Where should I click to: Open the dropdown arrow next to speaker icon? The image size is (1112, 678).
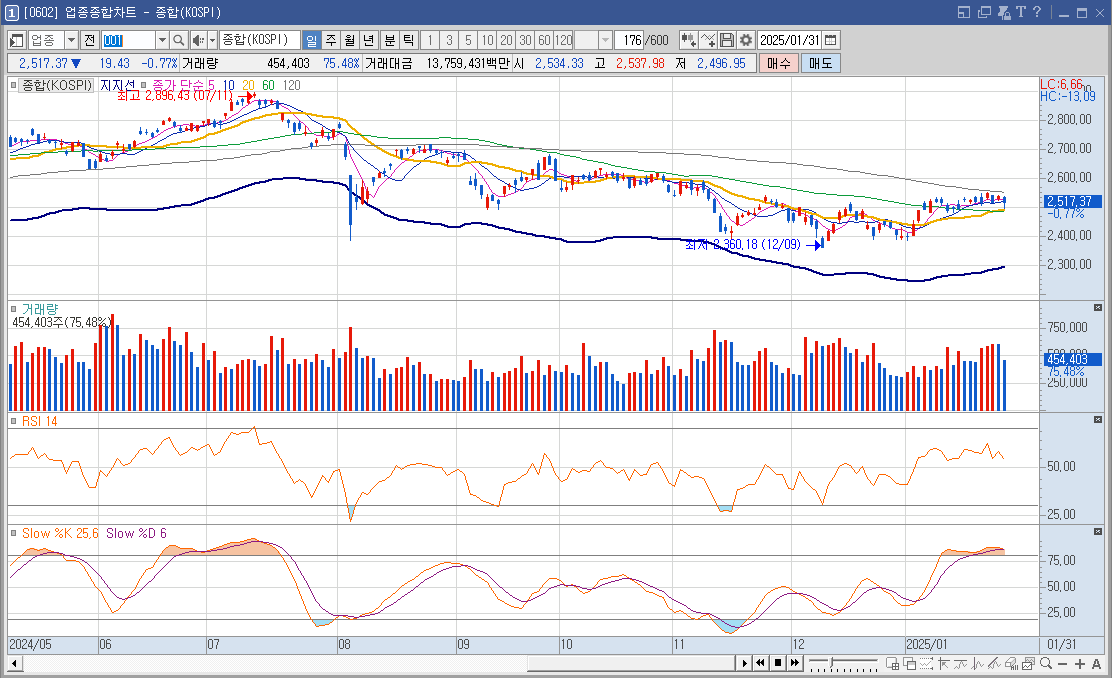click(x=212, y=40)
